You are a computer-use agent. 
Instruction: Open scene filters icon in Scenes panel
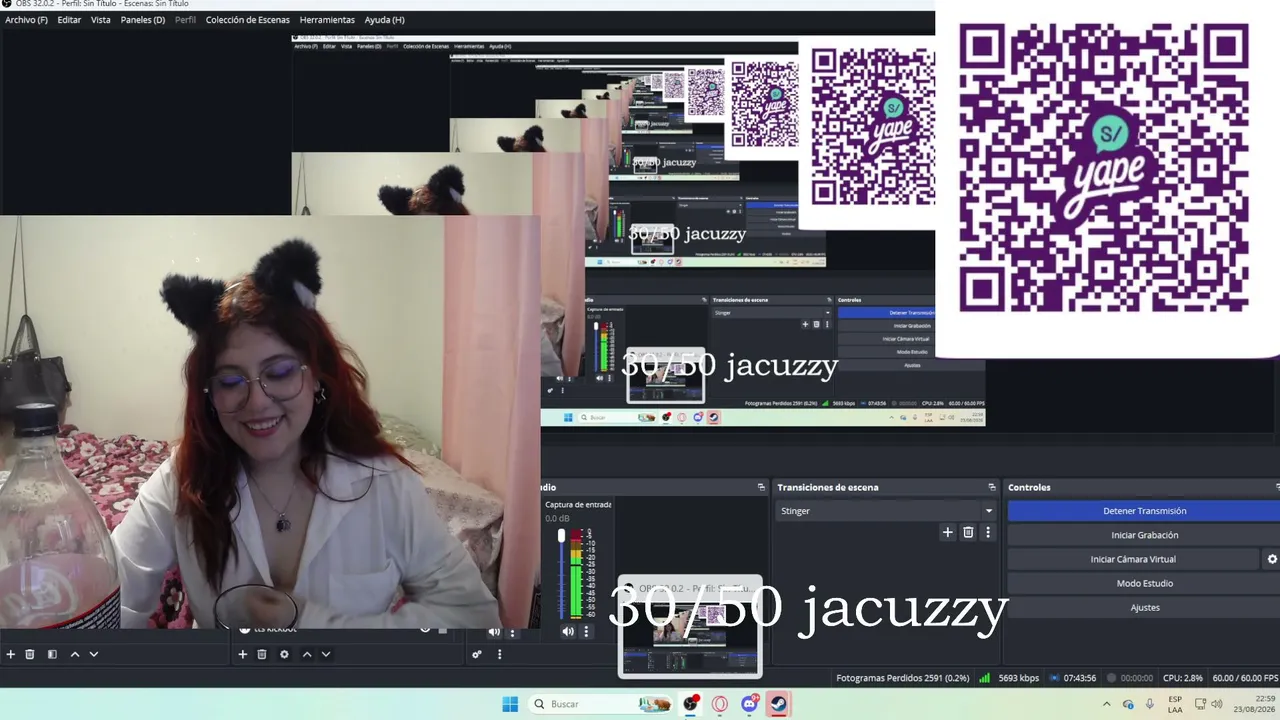[x=52, y=654]
